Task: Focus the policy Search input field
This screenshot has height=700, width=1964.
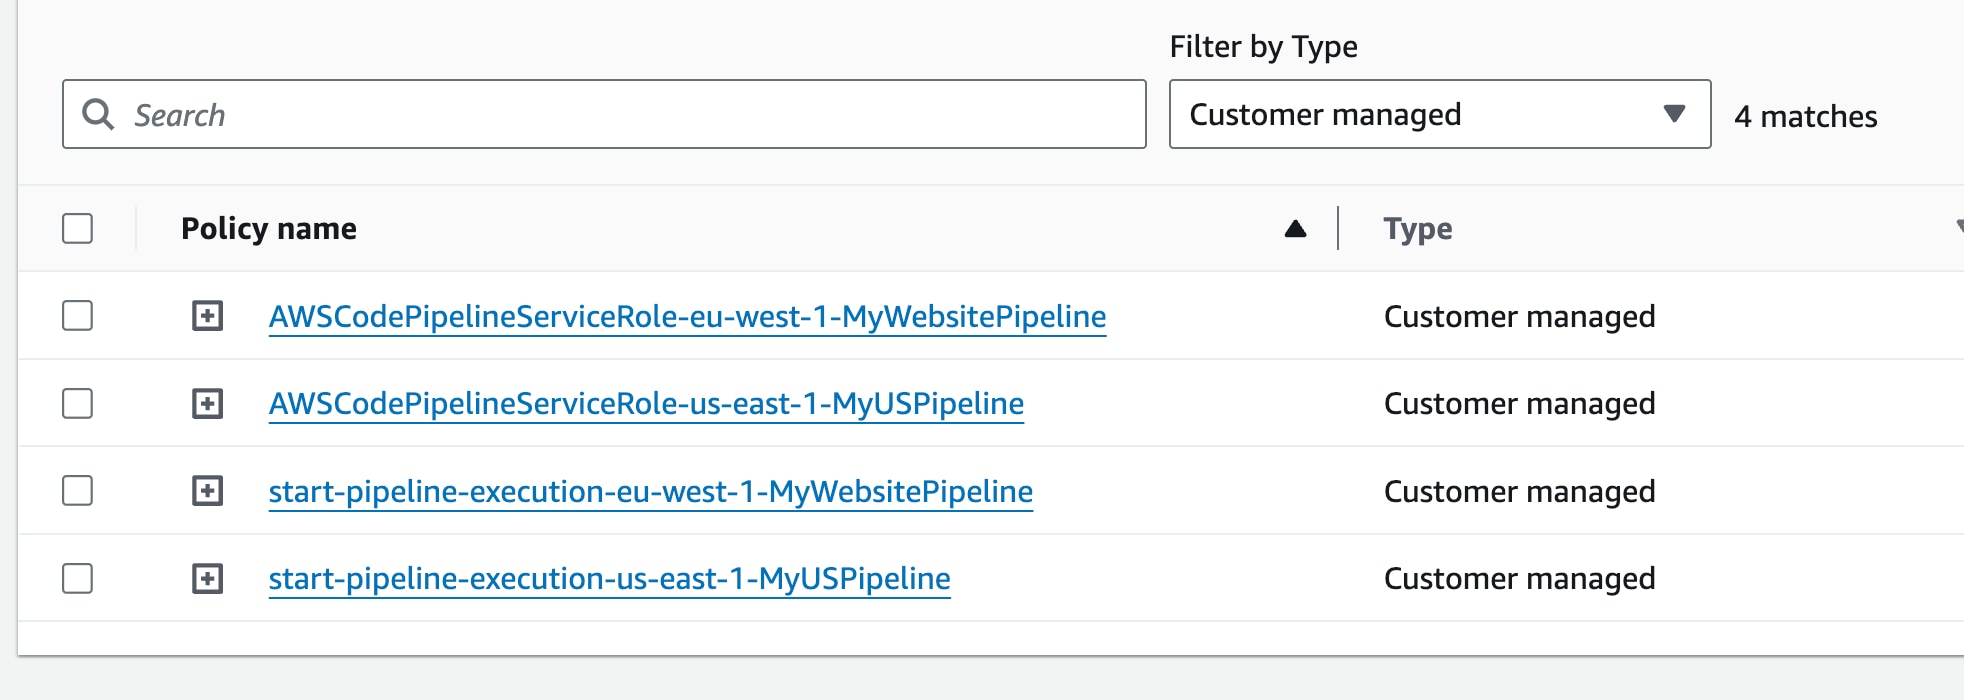Action: point(604,114)
